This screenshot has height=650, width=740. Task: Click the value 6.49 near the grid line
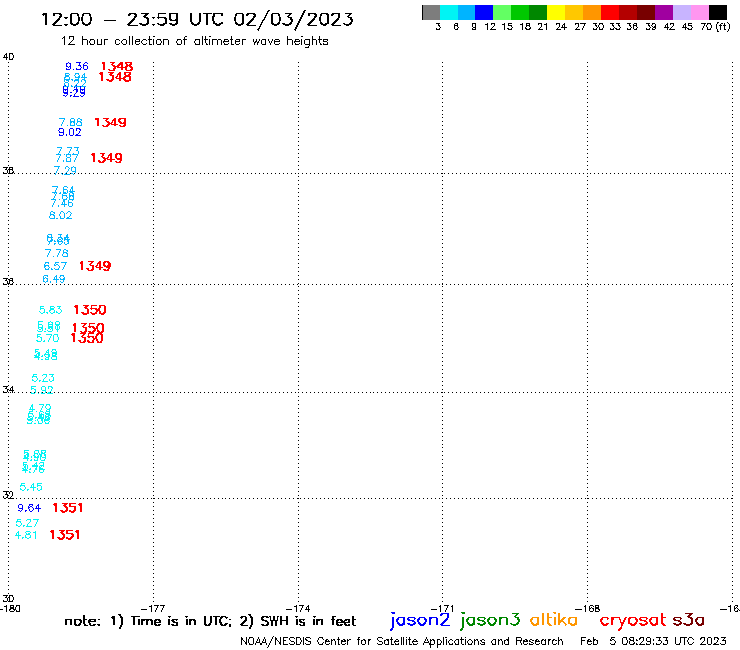click(x=54, y=279)
